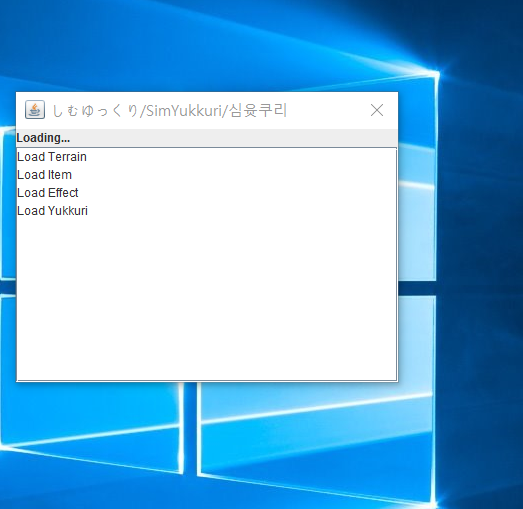Viewport: 523px width, 509px height.
Task: Click the Java coffee cup window icon
Action: [35, 110]
